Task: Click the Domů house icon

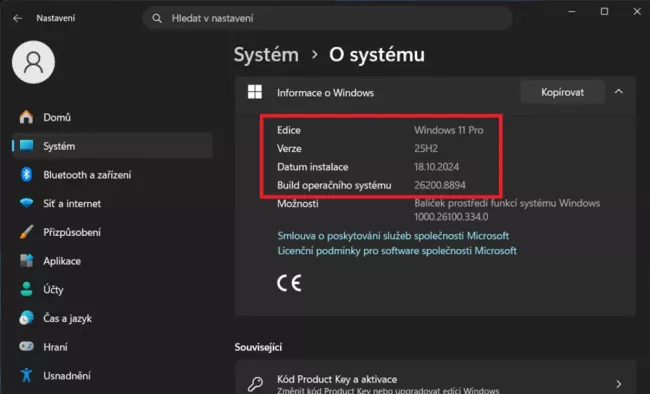Action: 27,117
